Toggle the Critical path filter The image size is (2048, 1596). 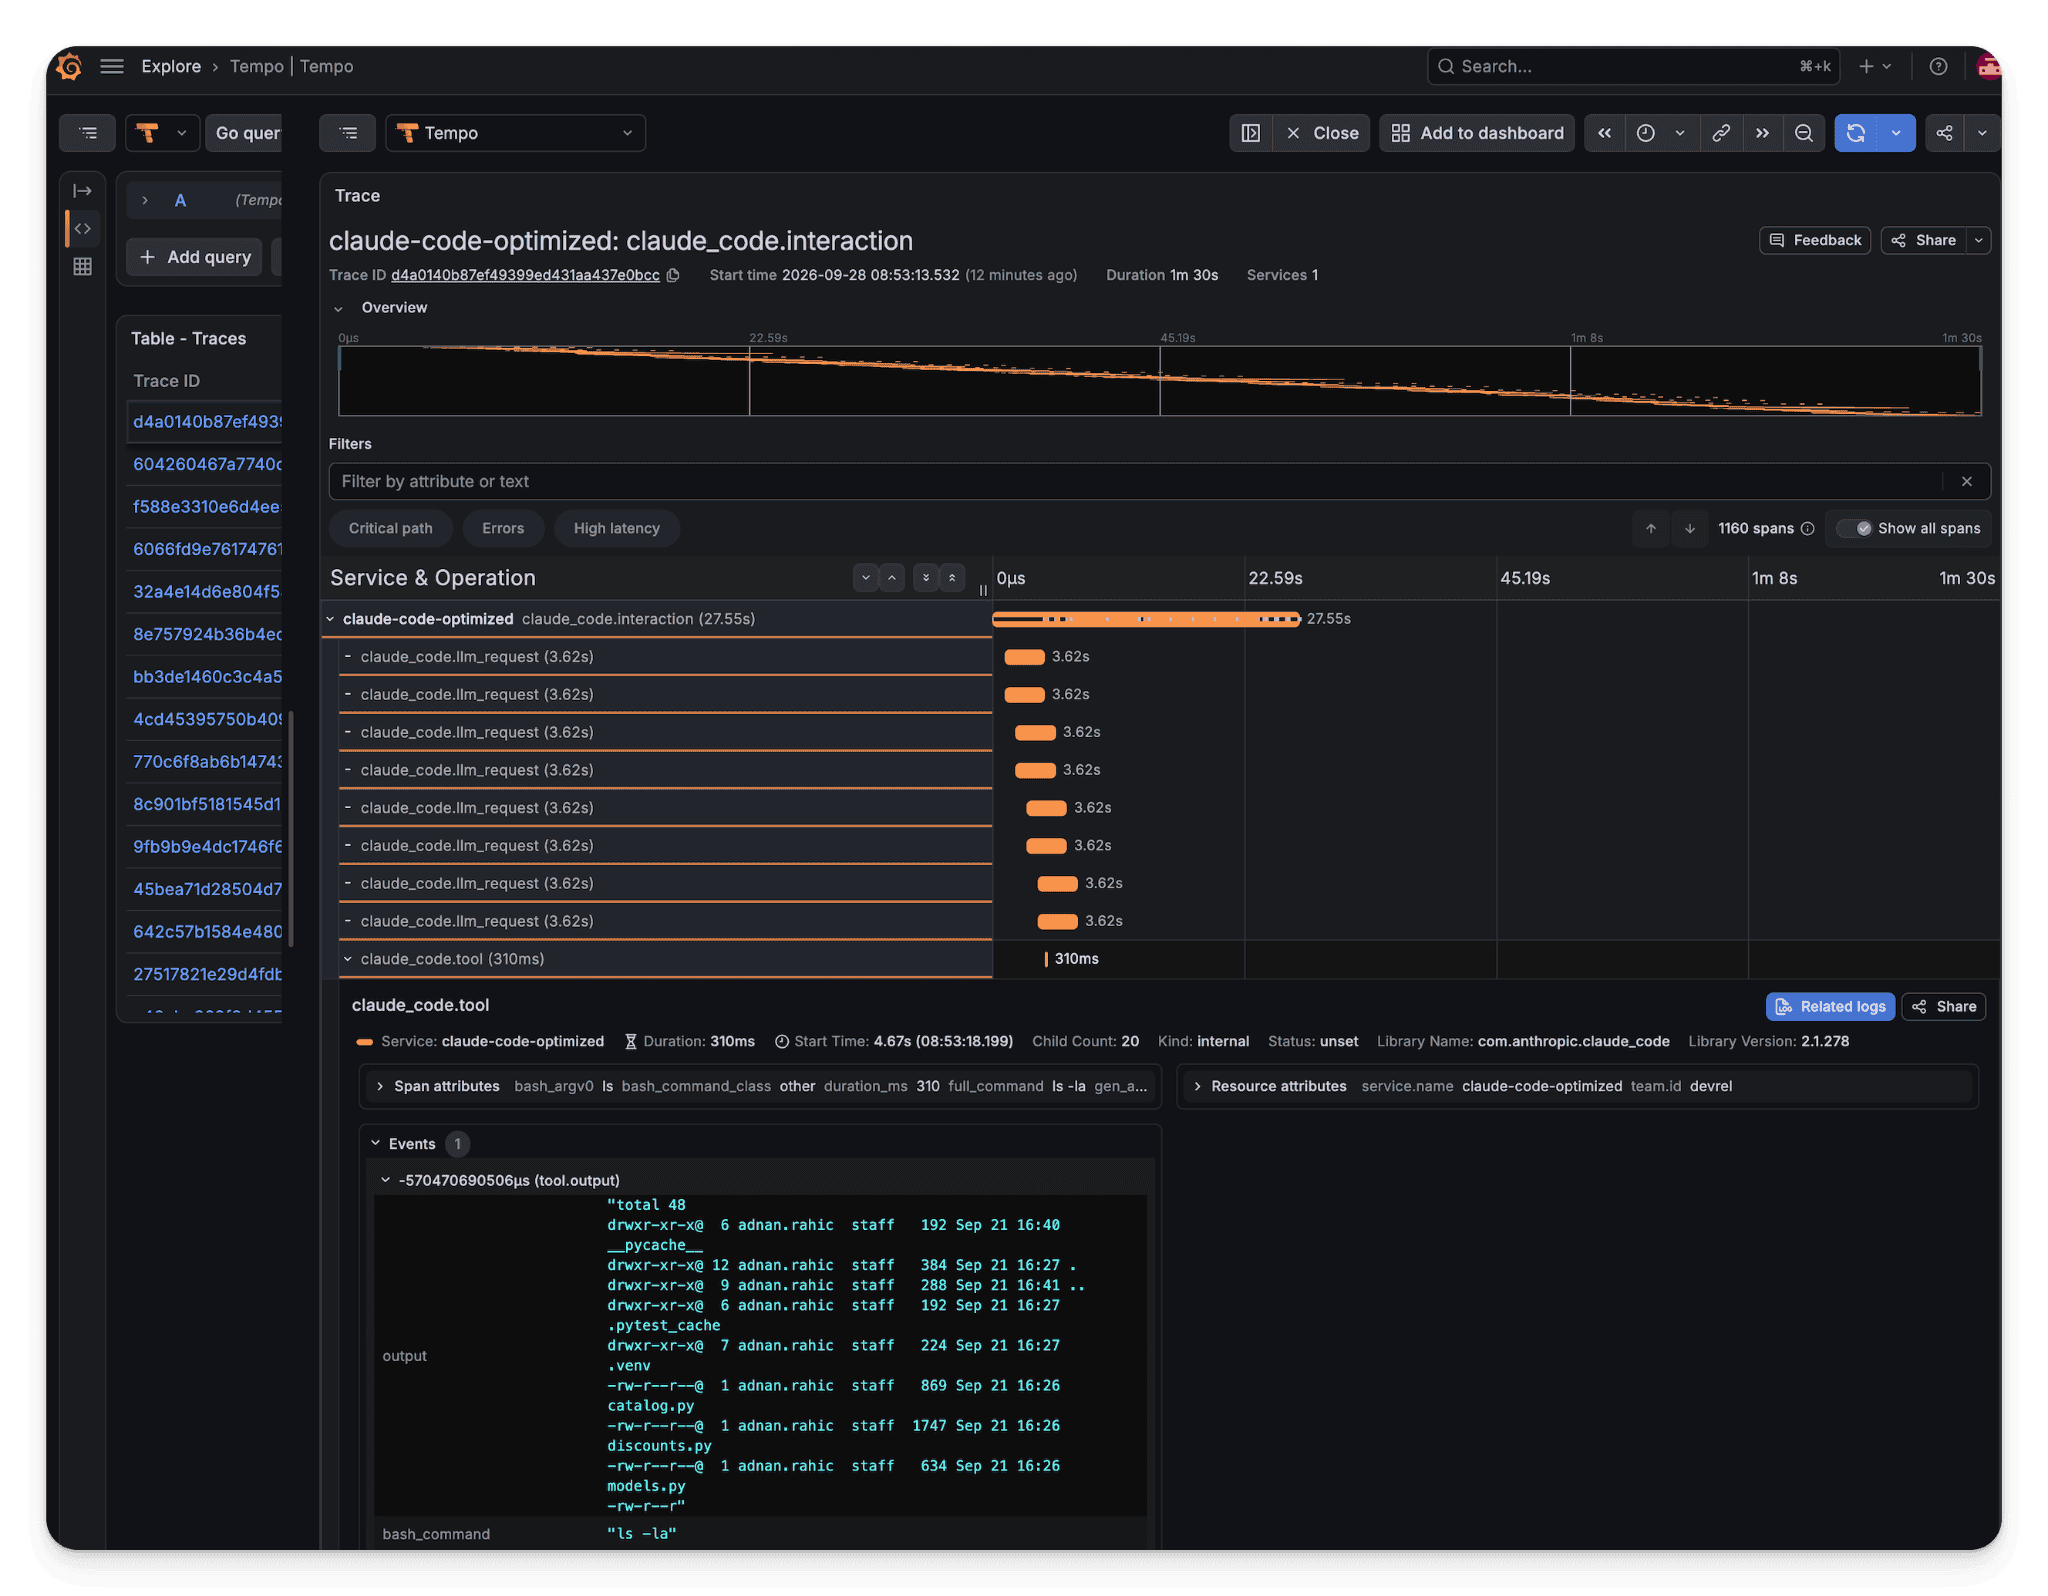[x=391, y=528]
